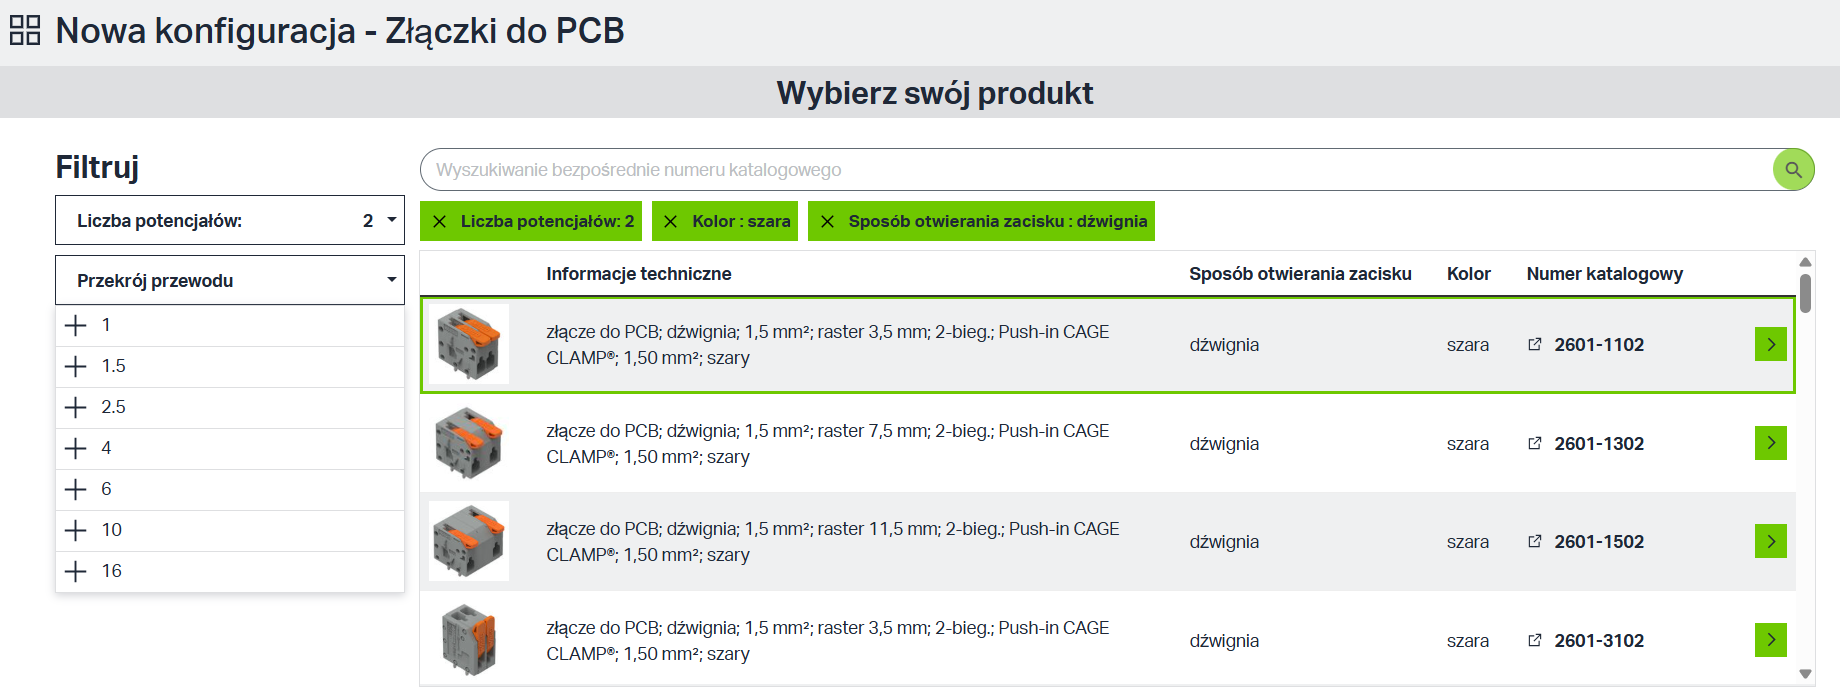Click the product list scroll down arrow
Image resolution: width=1840 pixels, height=698 pixels.
[1805, 674]
